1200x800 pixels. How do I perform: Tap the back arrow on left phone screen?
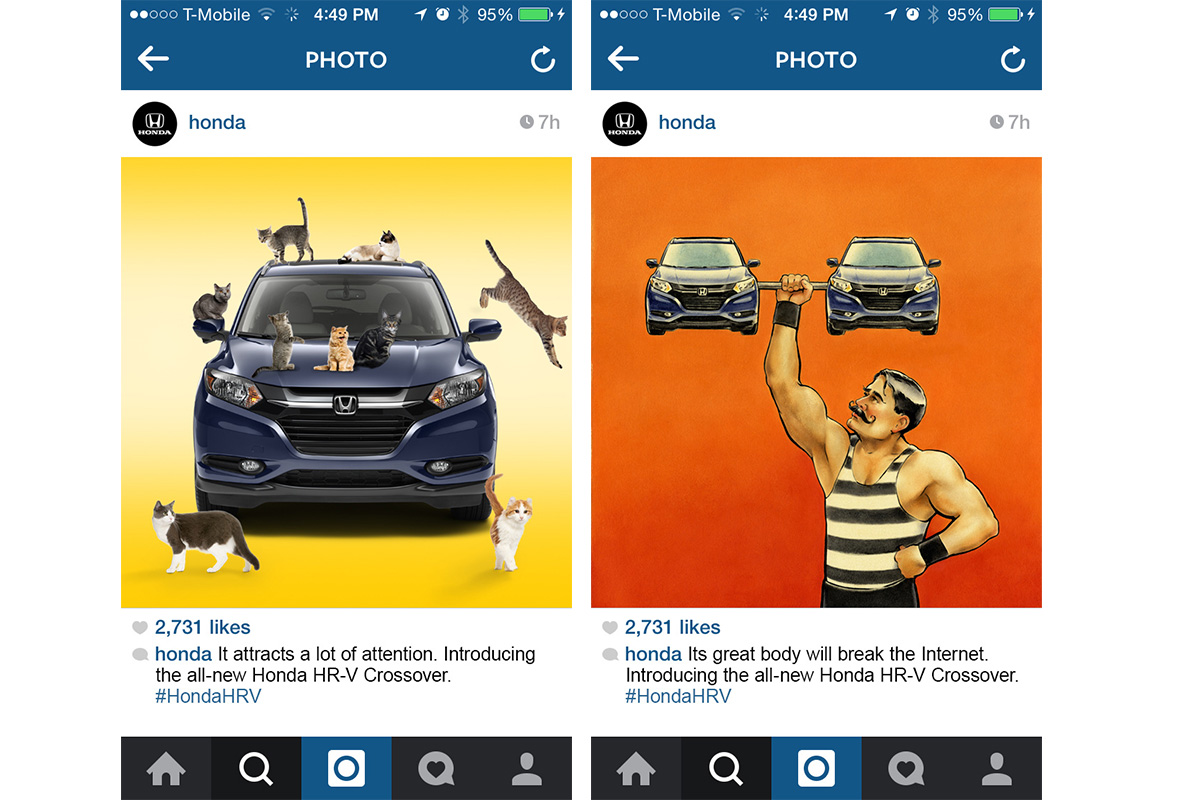pos(153,59)
